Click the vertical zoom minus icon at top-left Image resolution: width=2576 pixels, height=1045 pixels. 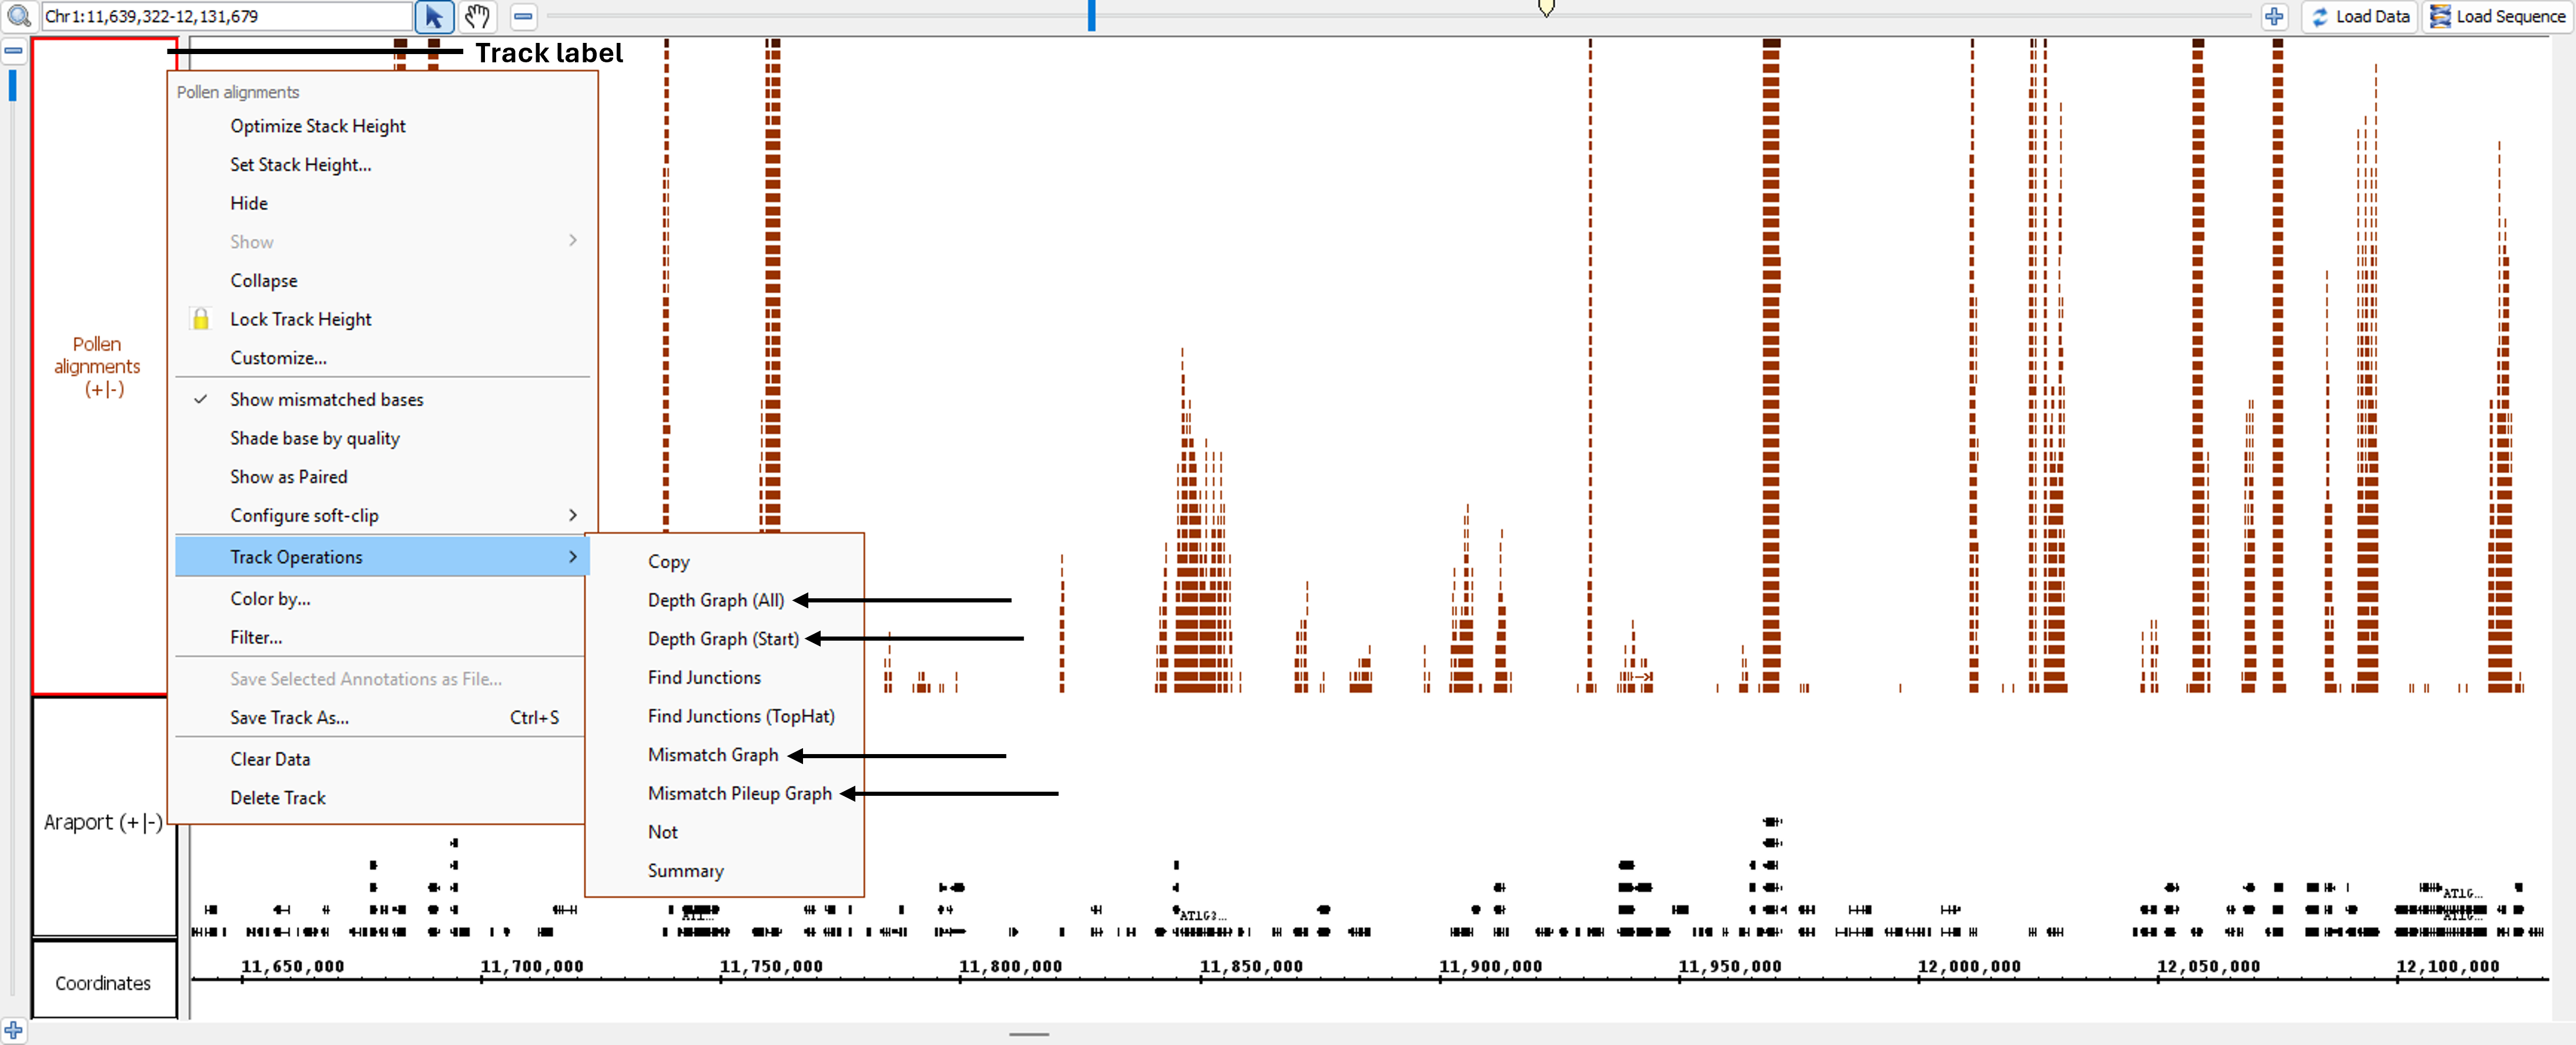click(x=13, y=50)
